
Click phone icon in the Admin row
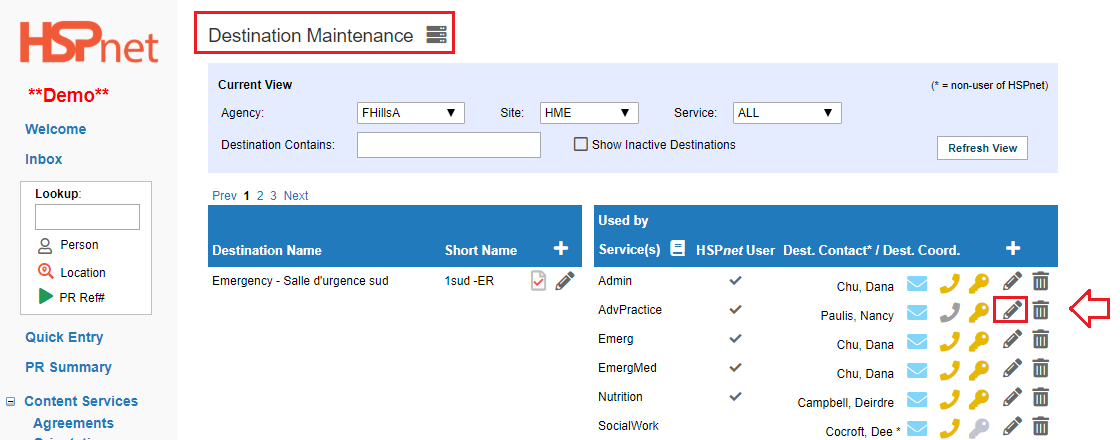coord(949,284)
